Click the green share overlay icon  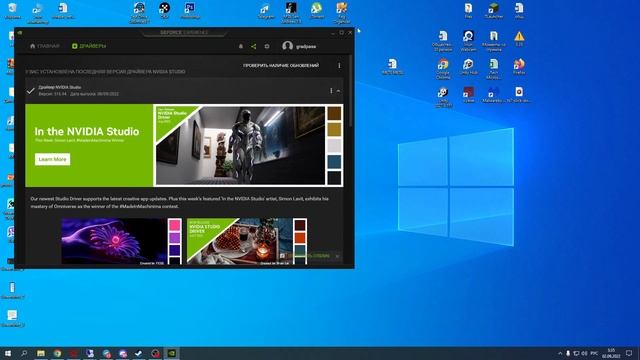point(253,47)
